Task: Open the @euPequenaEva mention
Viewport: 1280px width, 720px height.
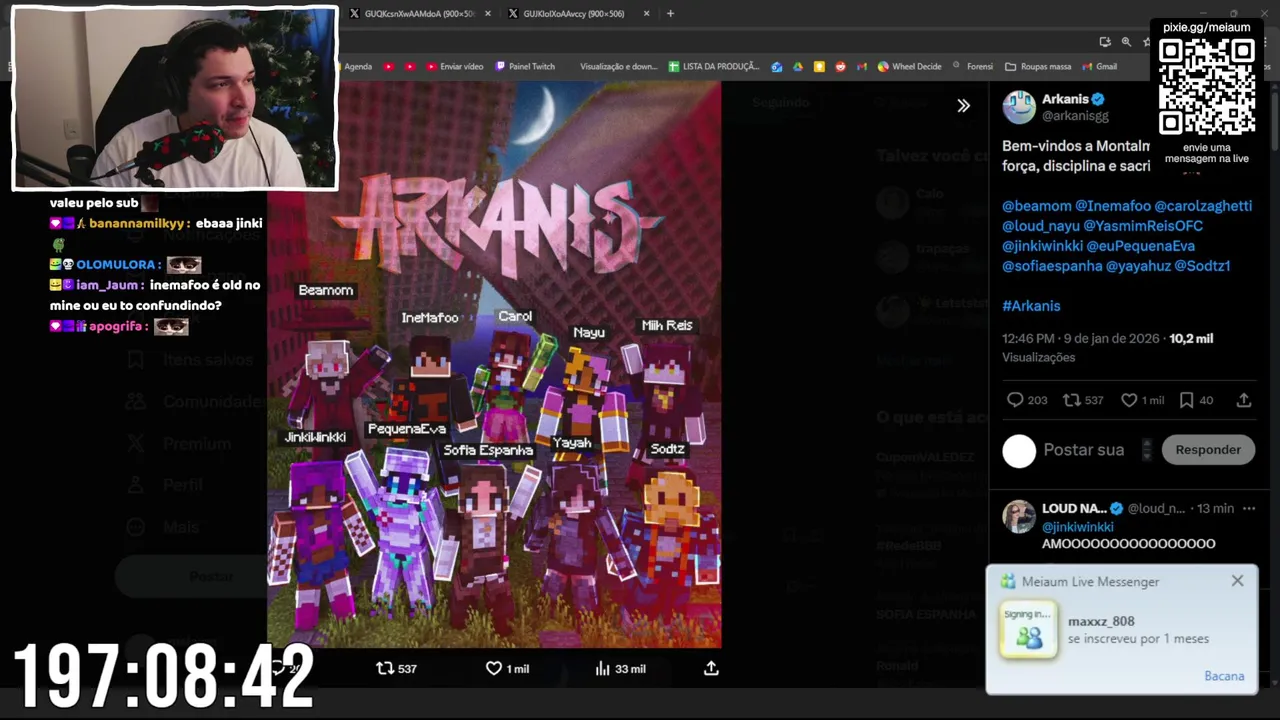Action: pyautogui.click(x=1141, y=246)
